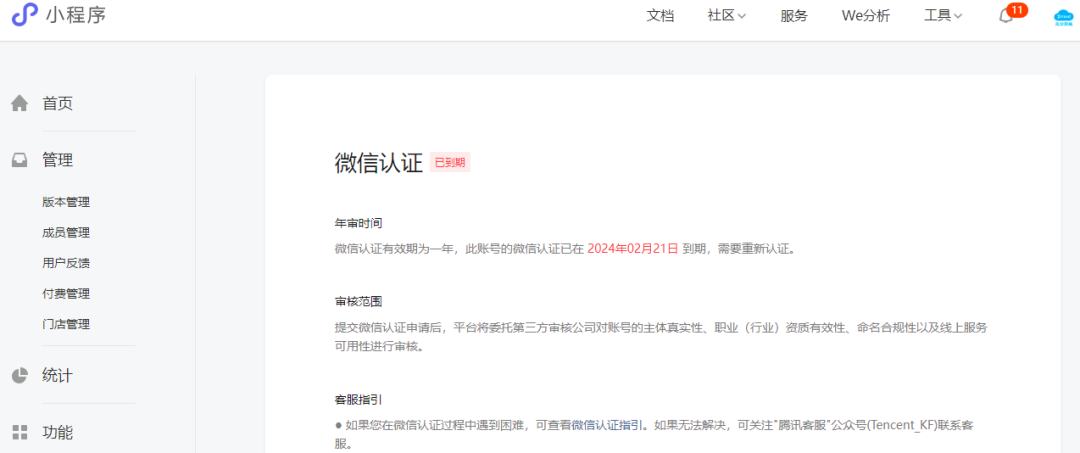Click the grid icon beside 功能
1080x453 pixels.
(x=20, y=432)
